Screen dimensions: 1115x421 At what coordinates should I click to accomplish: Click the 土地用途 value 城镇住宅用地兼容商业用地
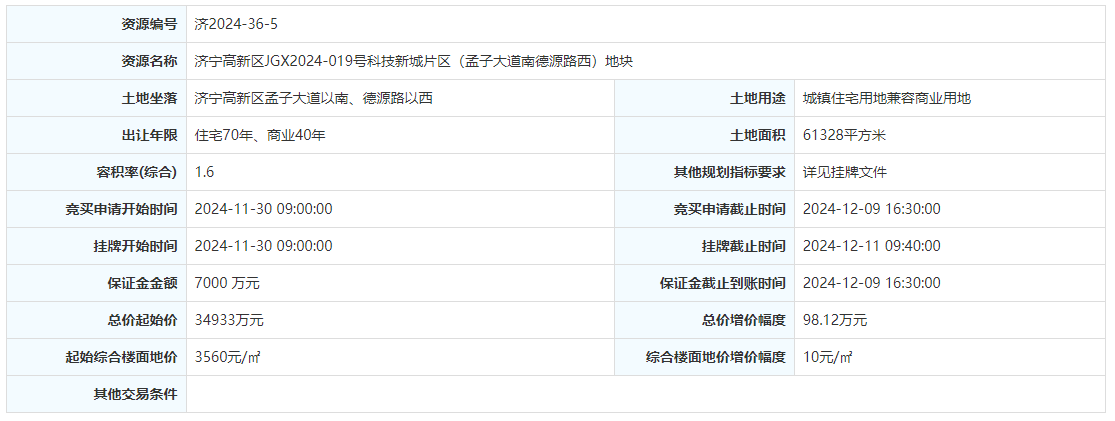point(887,98)
